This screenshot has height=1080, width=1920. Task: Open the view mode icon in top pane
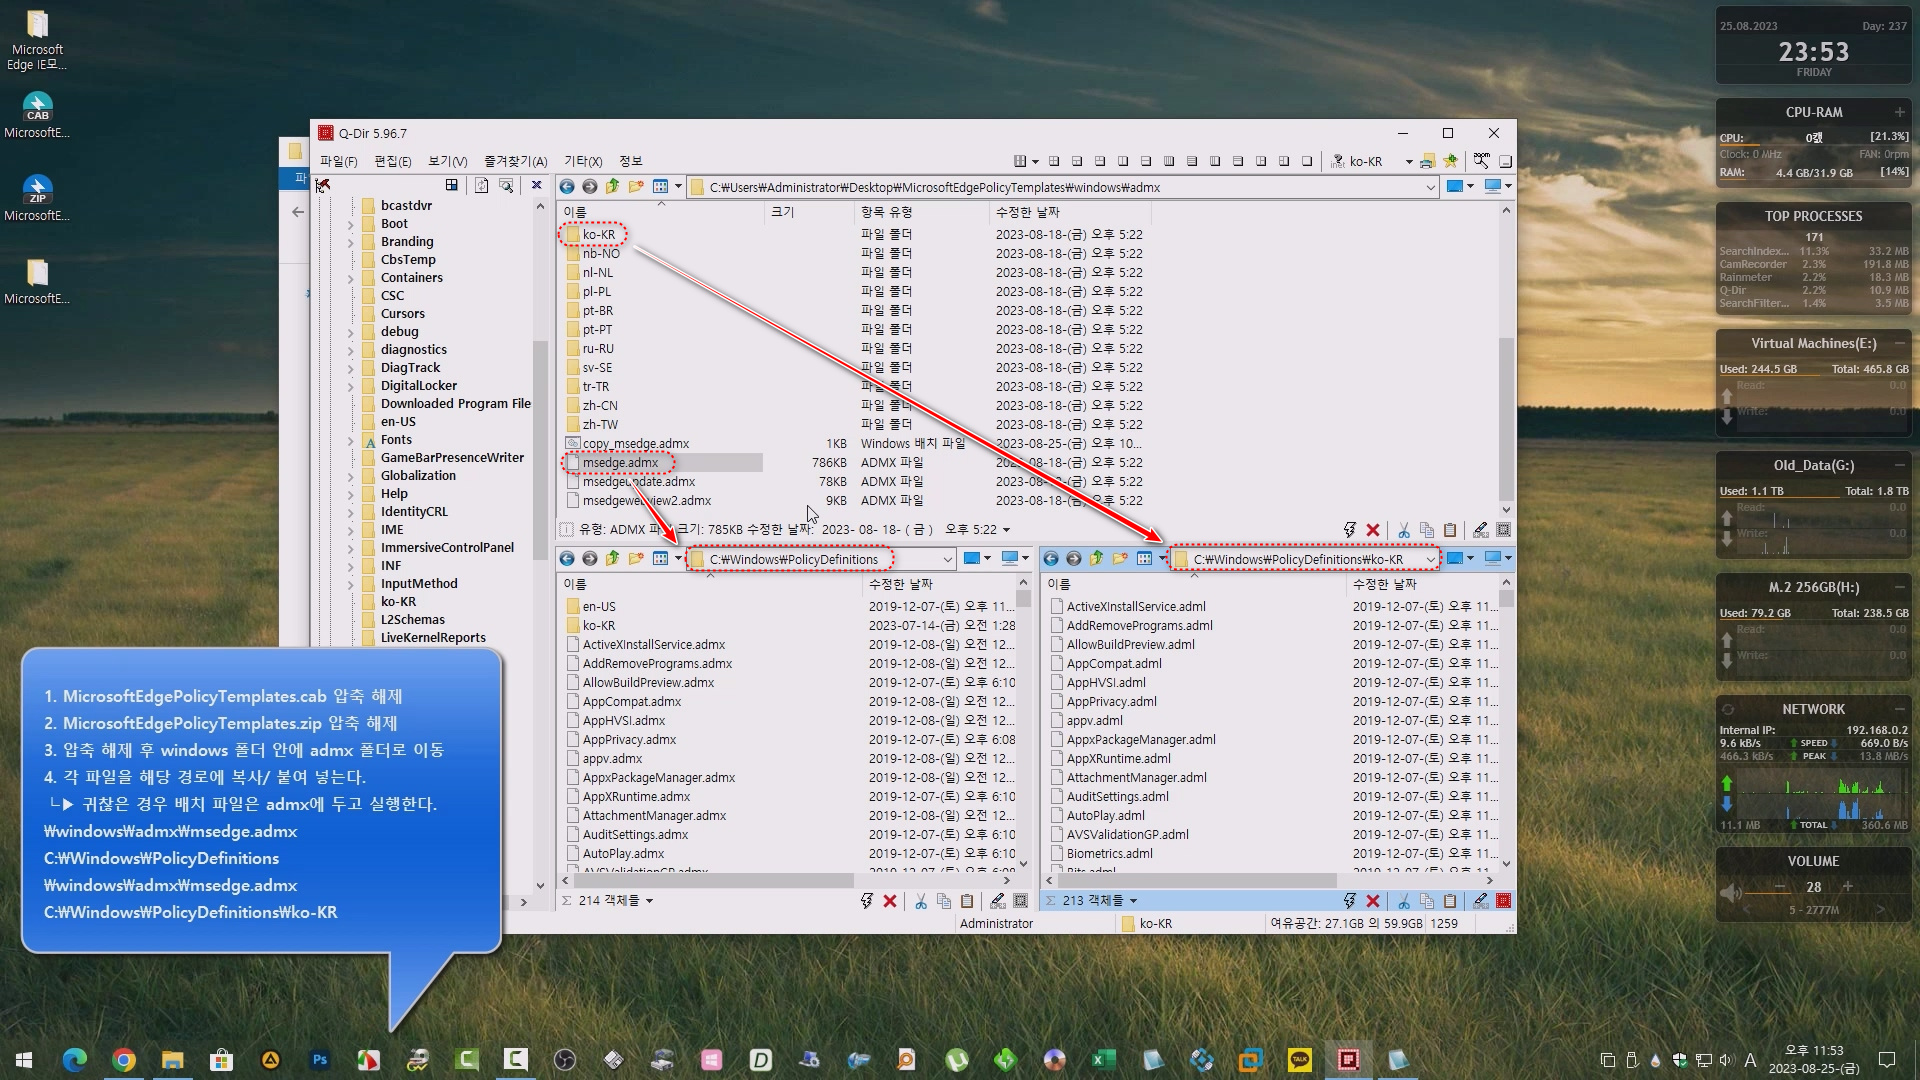coord(660,187)
